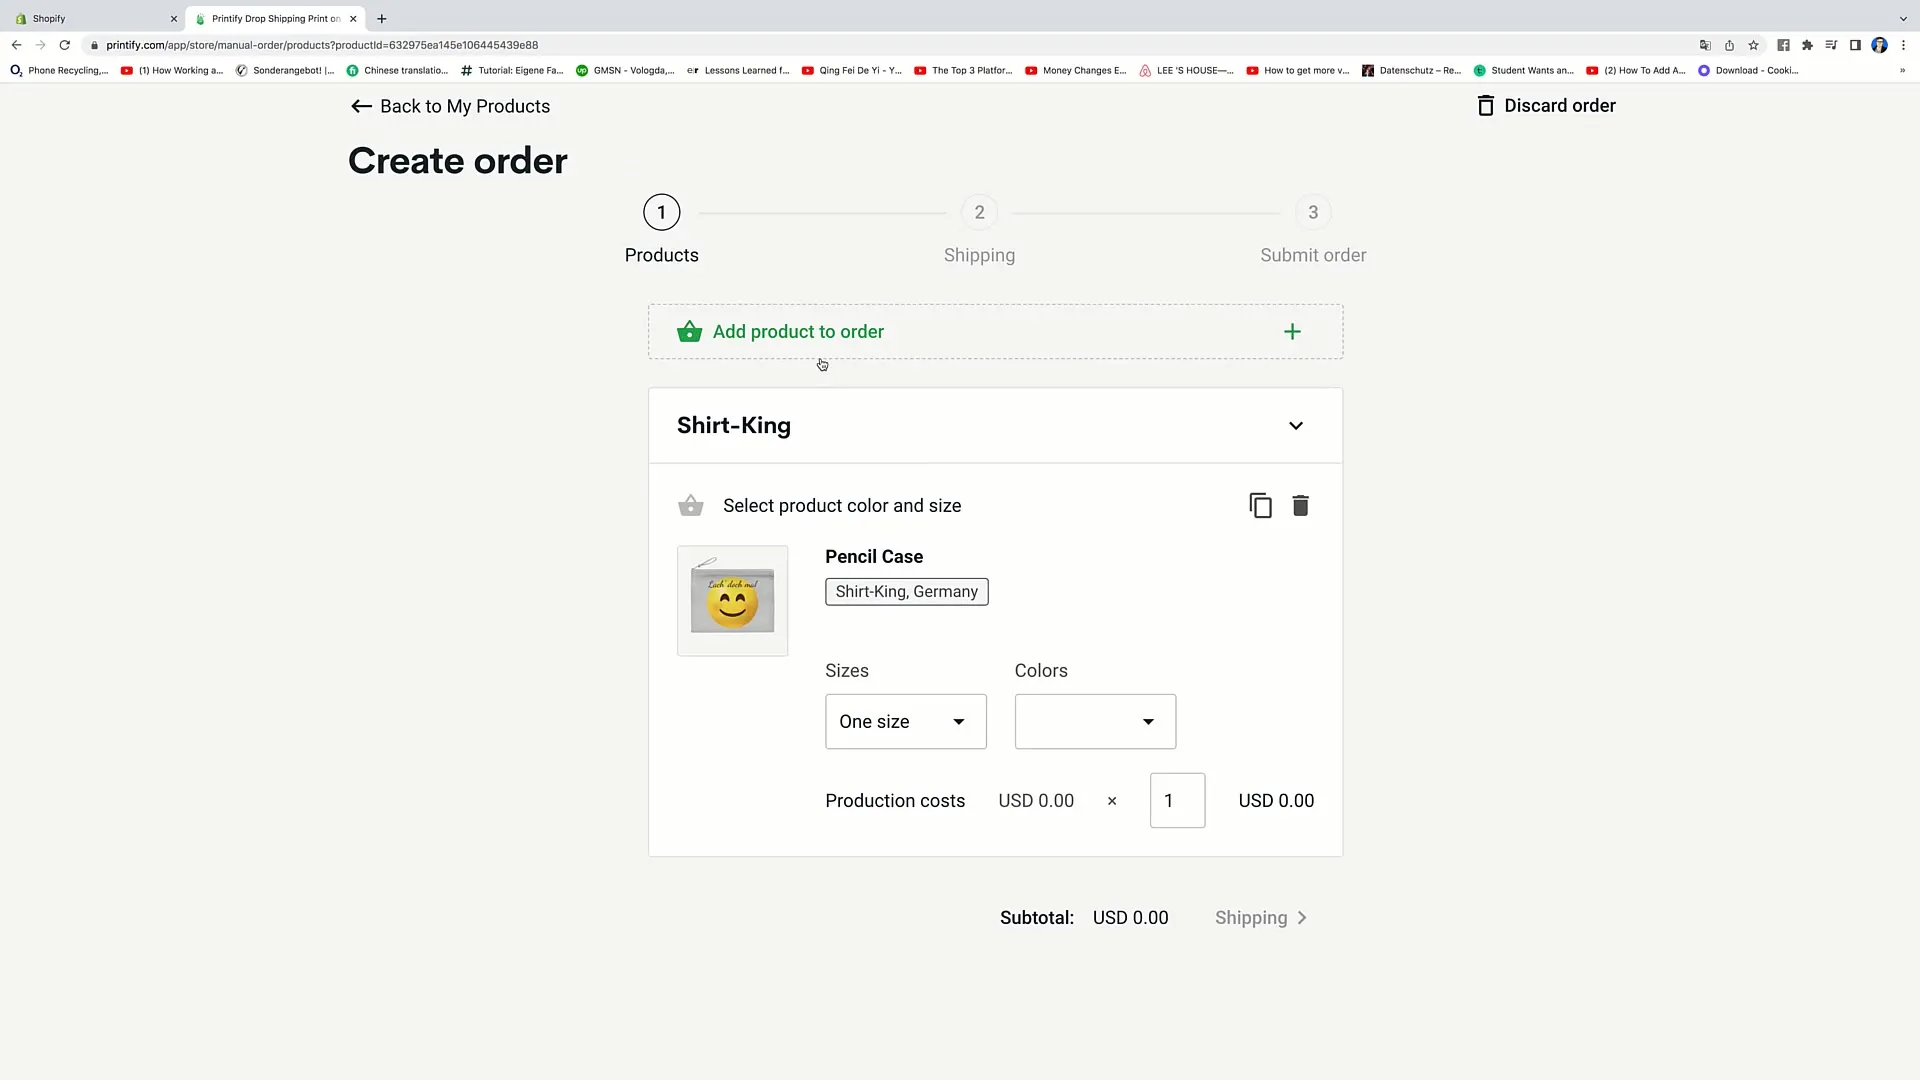The image size is (1920, 1080).
Task: Click the Shirt-King section heading
Action: [x=734, y=426]
